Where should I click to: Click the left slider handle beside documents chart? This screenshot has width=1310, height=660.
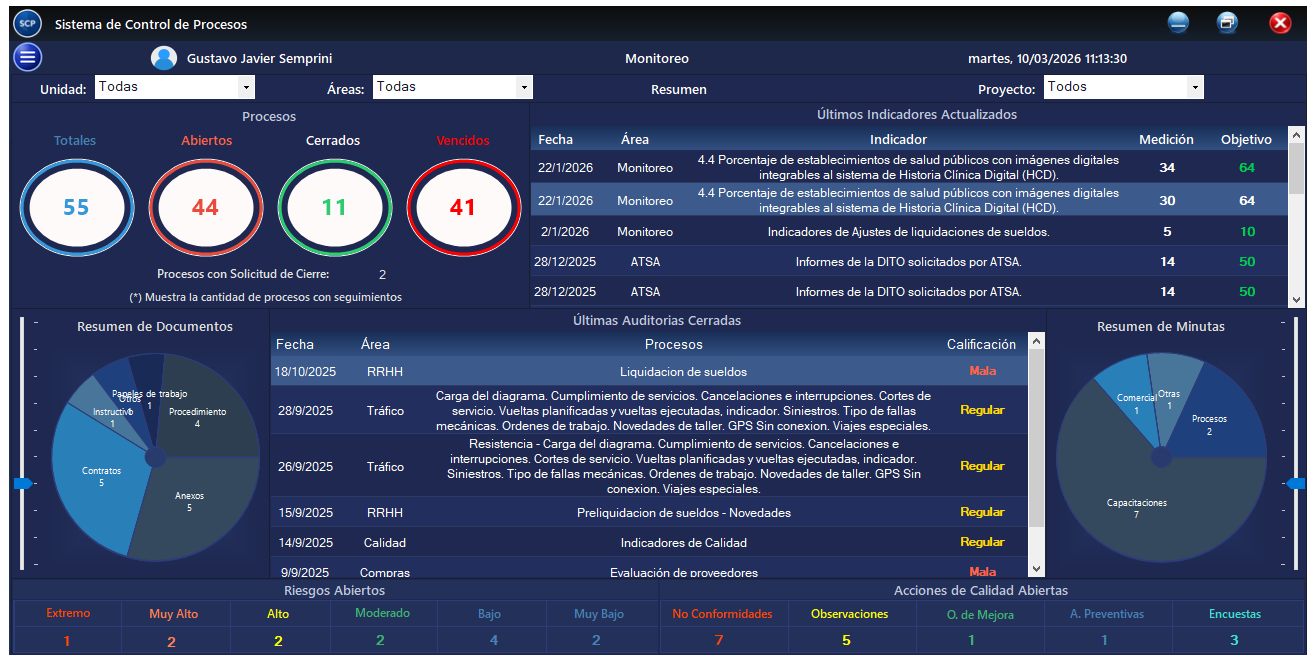[x=23, y=483]
